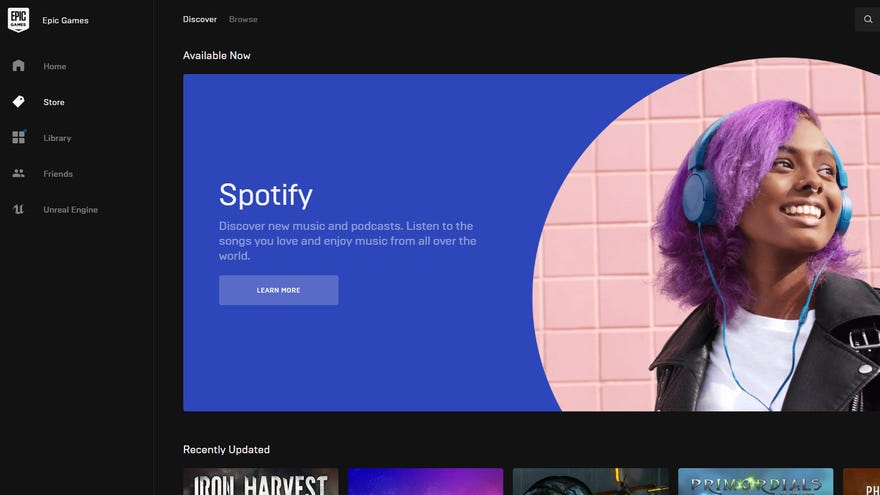Open the third Recently Updated thumbnail

(x=590, y=482)
